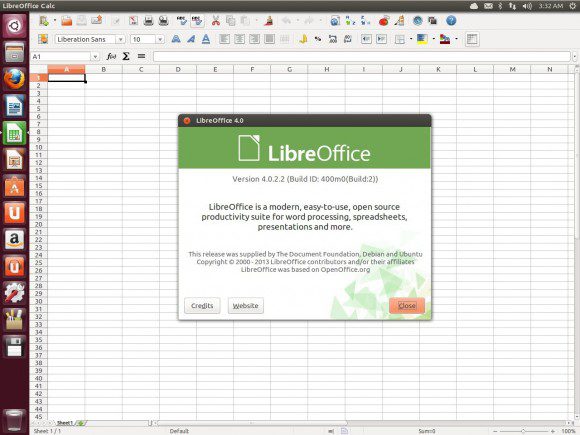Sort Ascending icon
The height and width of the screenshot is (435, 580).
coord(350,21)
